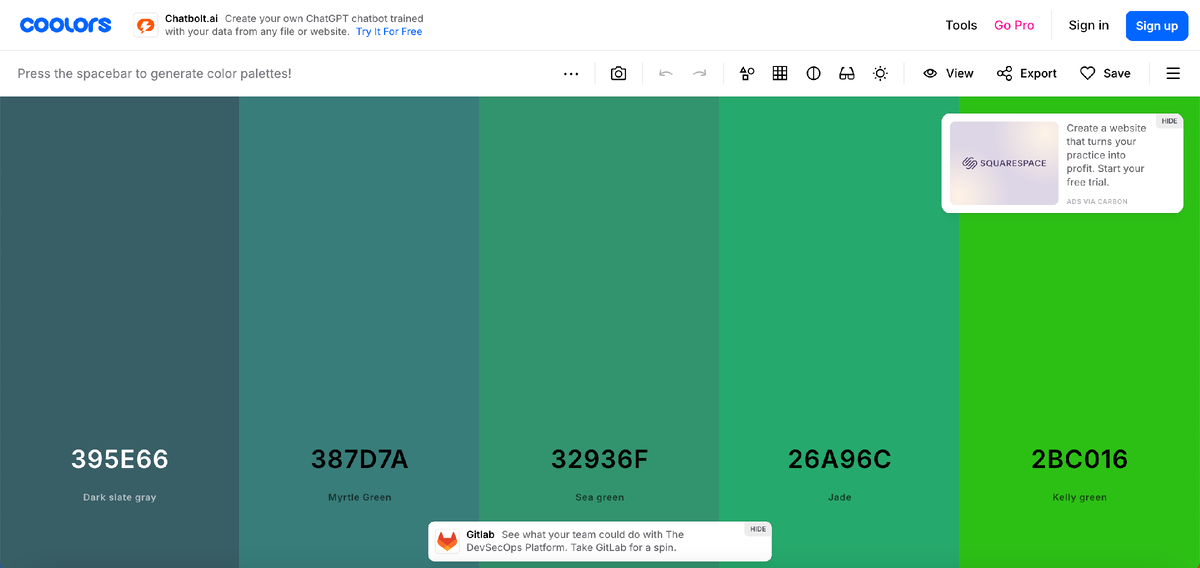
Task: Click the Dark slate gray color name
Action: tap(120, 497)
